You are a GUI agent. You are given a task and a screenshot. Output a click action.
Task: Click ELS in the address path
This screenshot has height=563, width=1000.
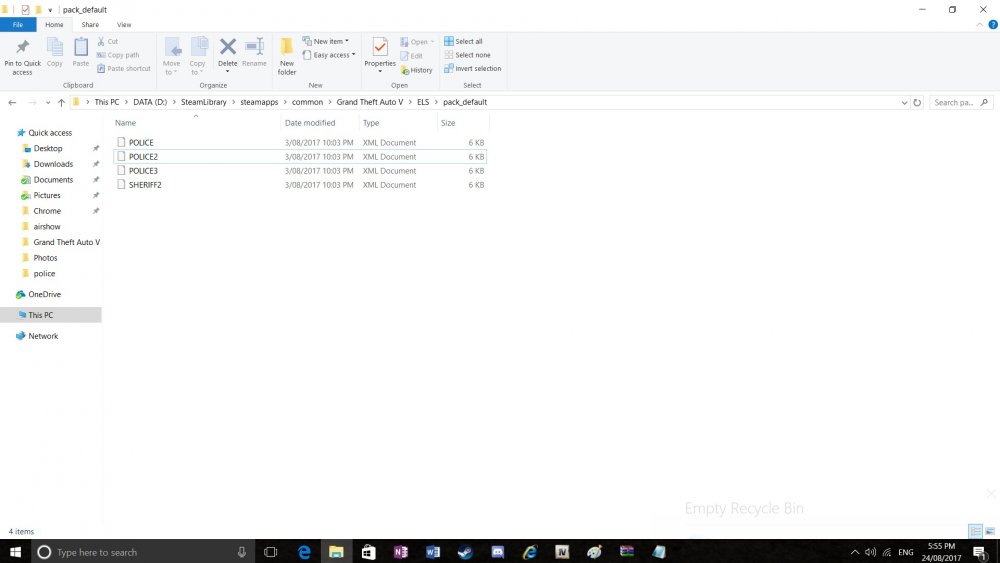tap(423, 102)
